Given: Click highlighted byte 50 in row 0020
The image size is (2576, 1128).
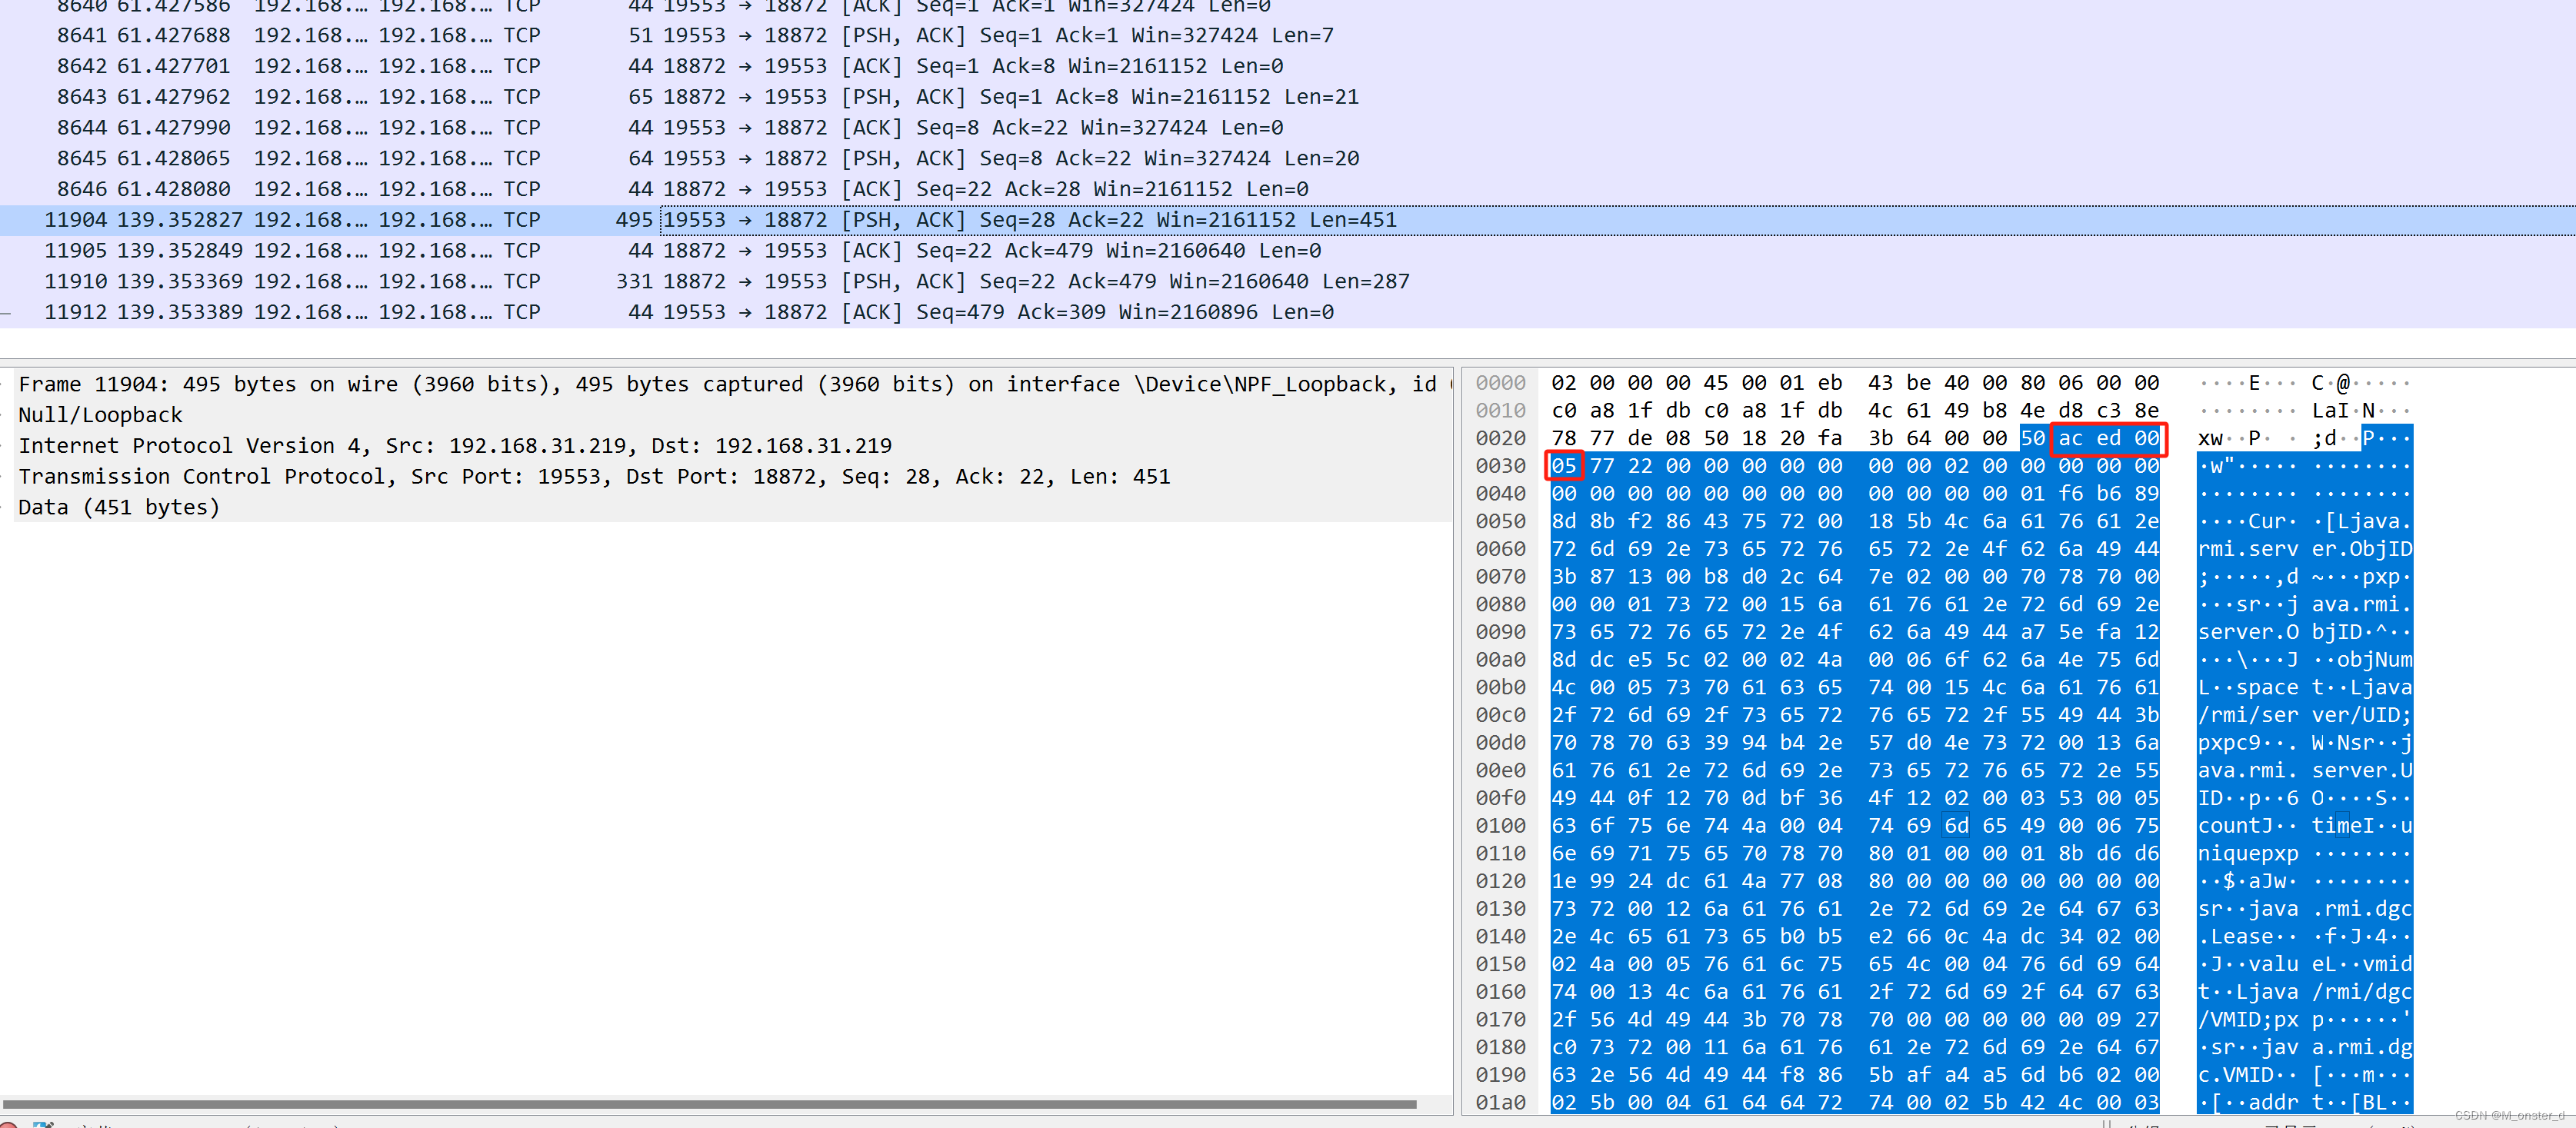Looking at the screenshot, I should tap(2033, 439).
